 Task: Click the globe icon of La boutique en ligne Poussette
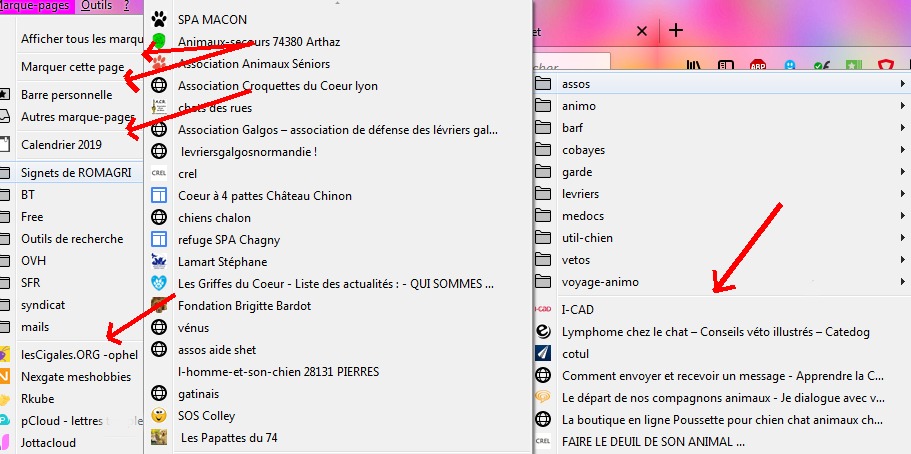click(543, 419)
